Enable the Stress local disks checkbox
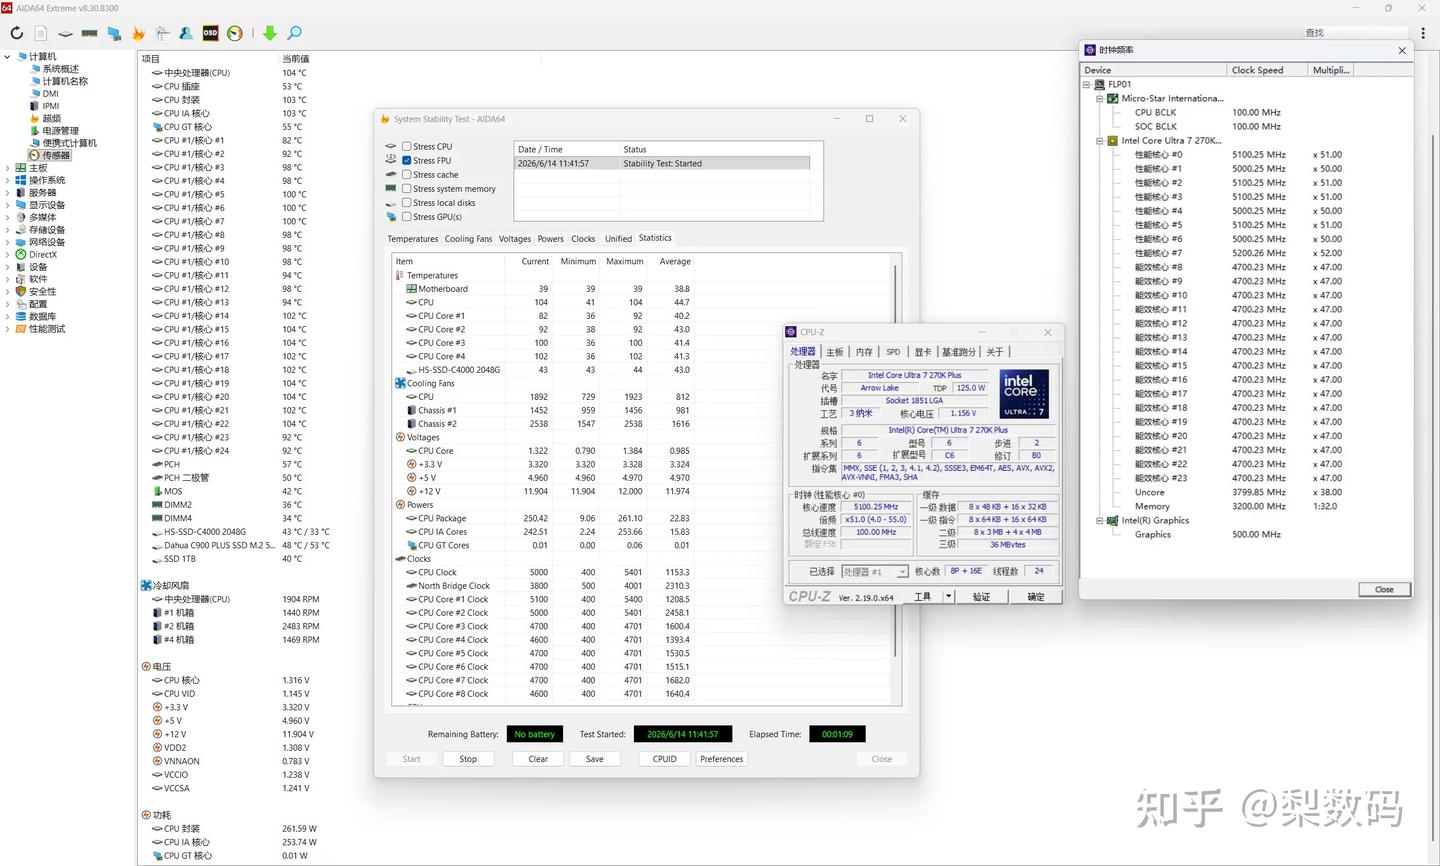1440x866 pixels. click(x=407, y=202)
